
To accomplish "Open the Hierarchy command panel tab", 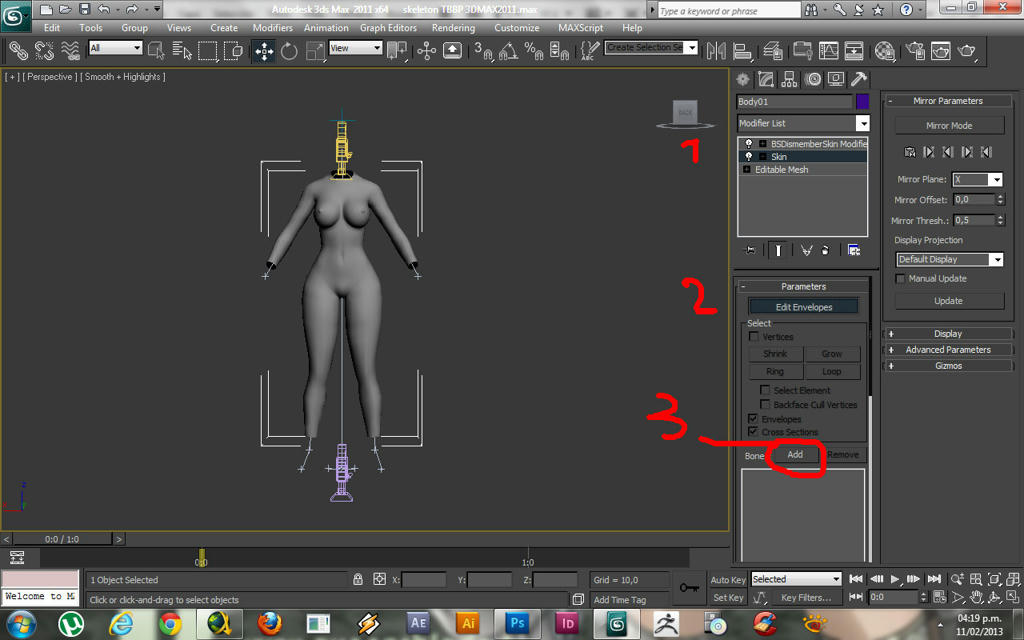I will (789, 80).
